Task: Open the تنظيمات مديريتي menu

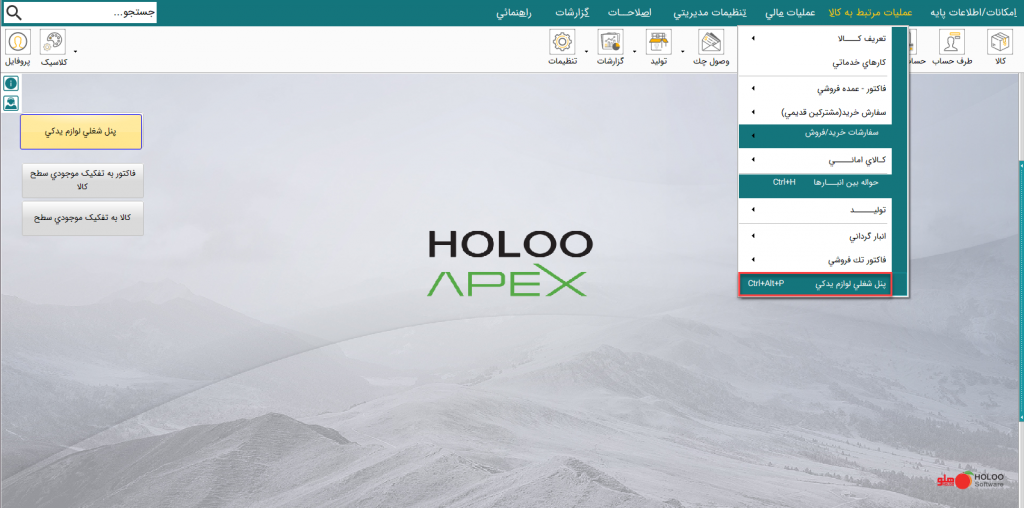Action: (x=712, y=13)
